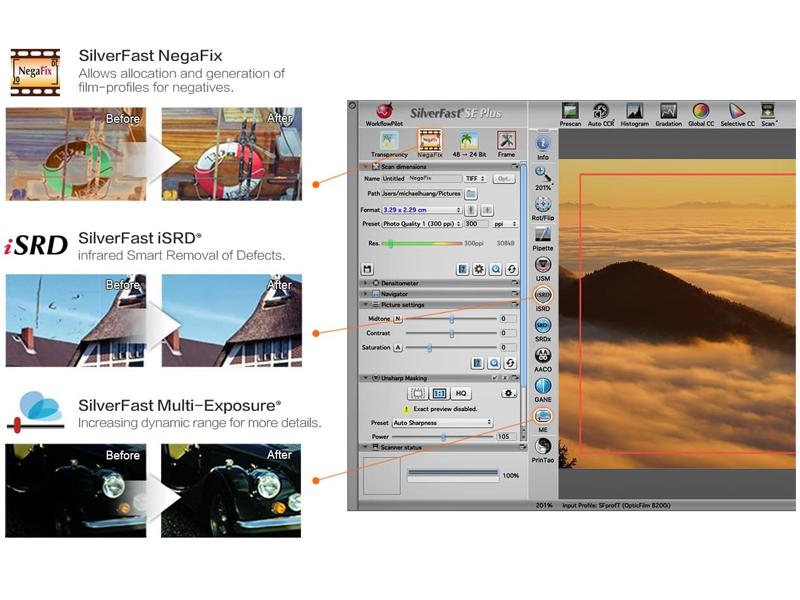This screenshot has width=800, height=600.
Task: Click the Power value field showing 105
Action: coord(507,437)
